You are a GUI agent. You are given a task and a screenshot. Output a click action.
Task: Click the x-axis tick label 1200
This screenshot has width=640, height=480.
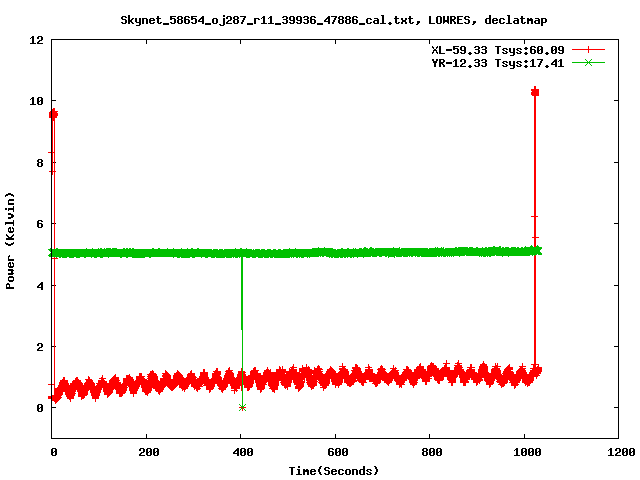(x=621, y=452)
